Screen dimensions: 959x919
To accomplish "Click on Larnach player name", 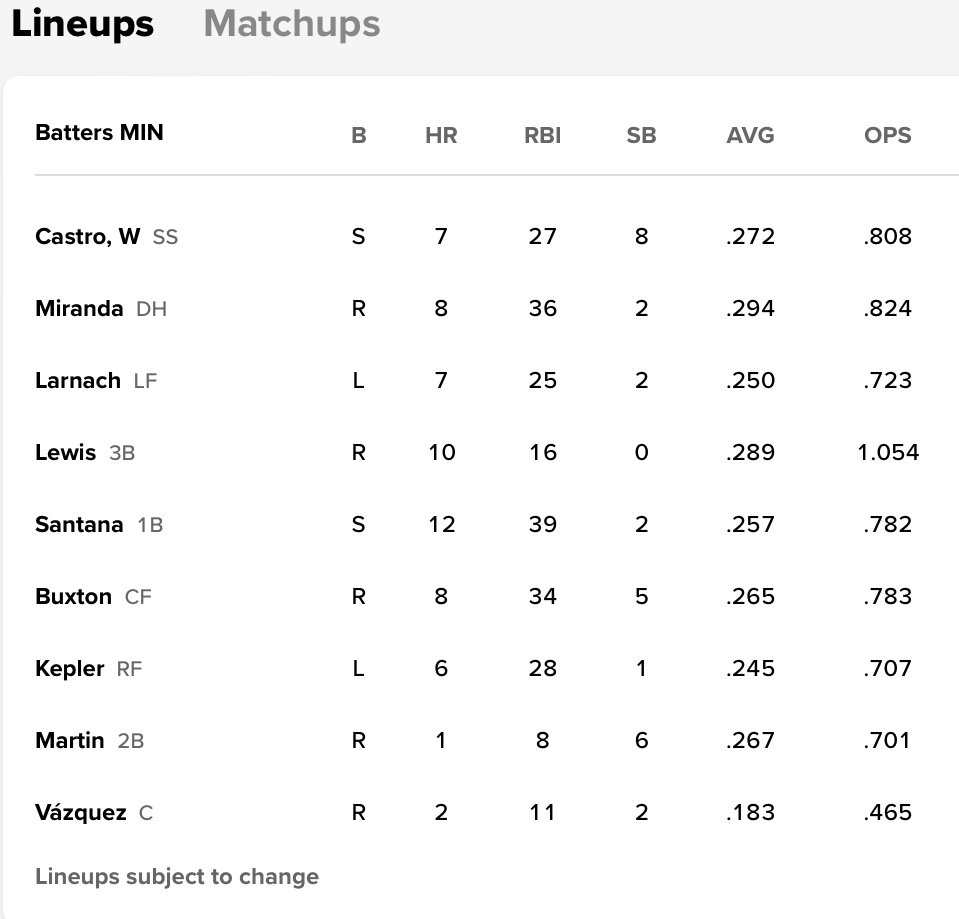I will click(x=78, y=381).
